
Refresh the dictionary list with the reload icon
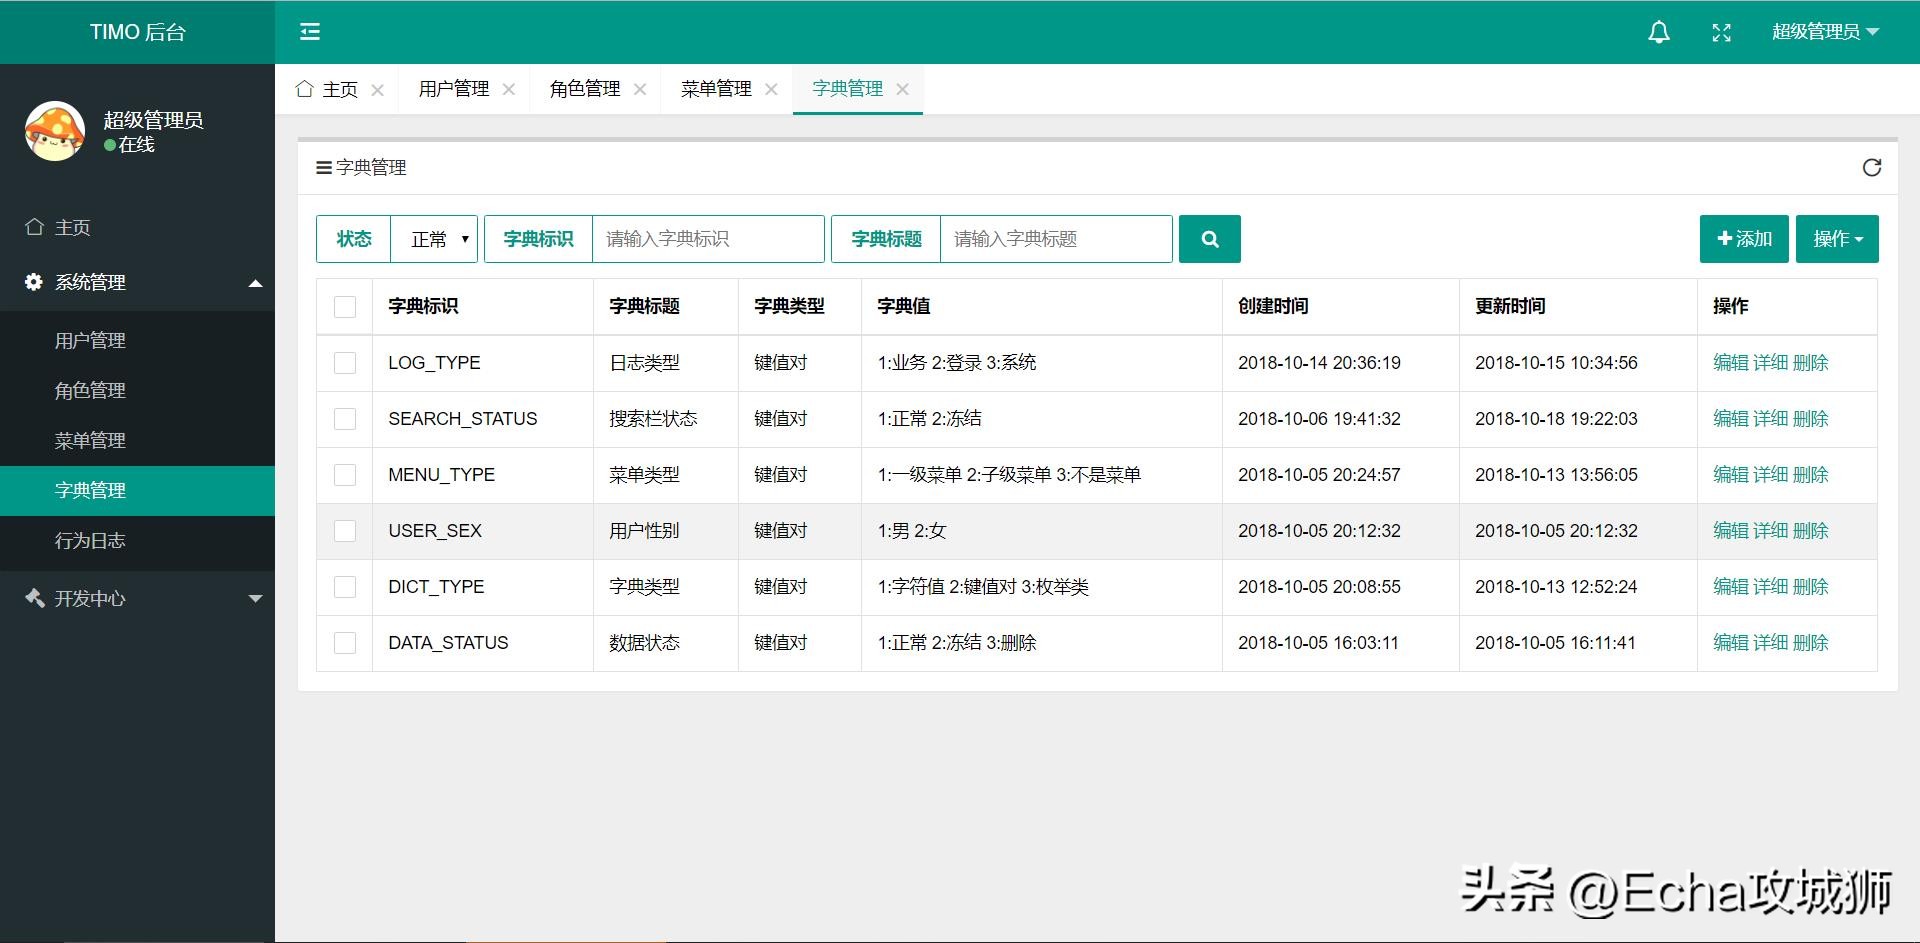[x=1872, y=167]
